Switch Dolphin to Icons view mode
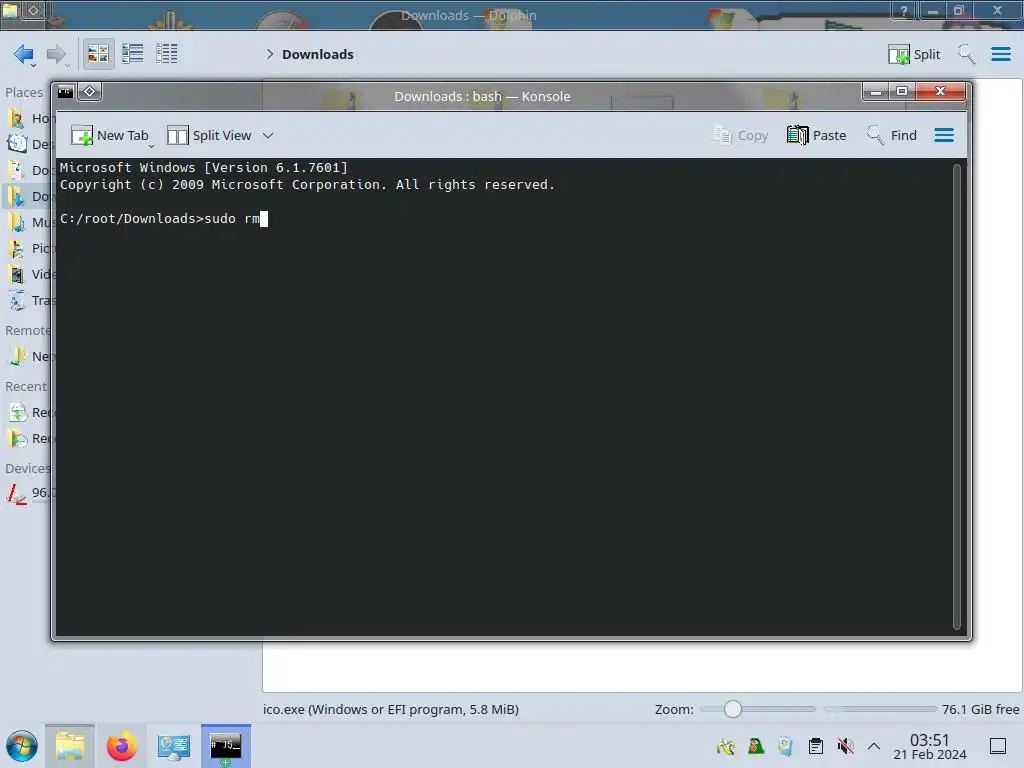The width and height of the screenshot is (1024, 768). [98, 54]
